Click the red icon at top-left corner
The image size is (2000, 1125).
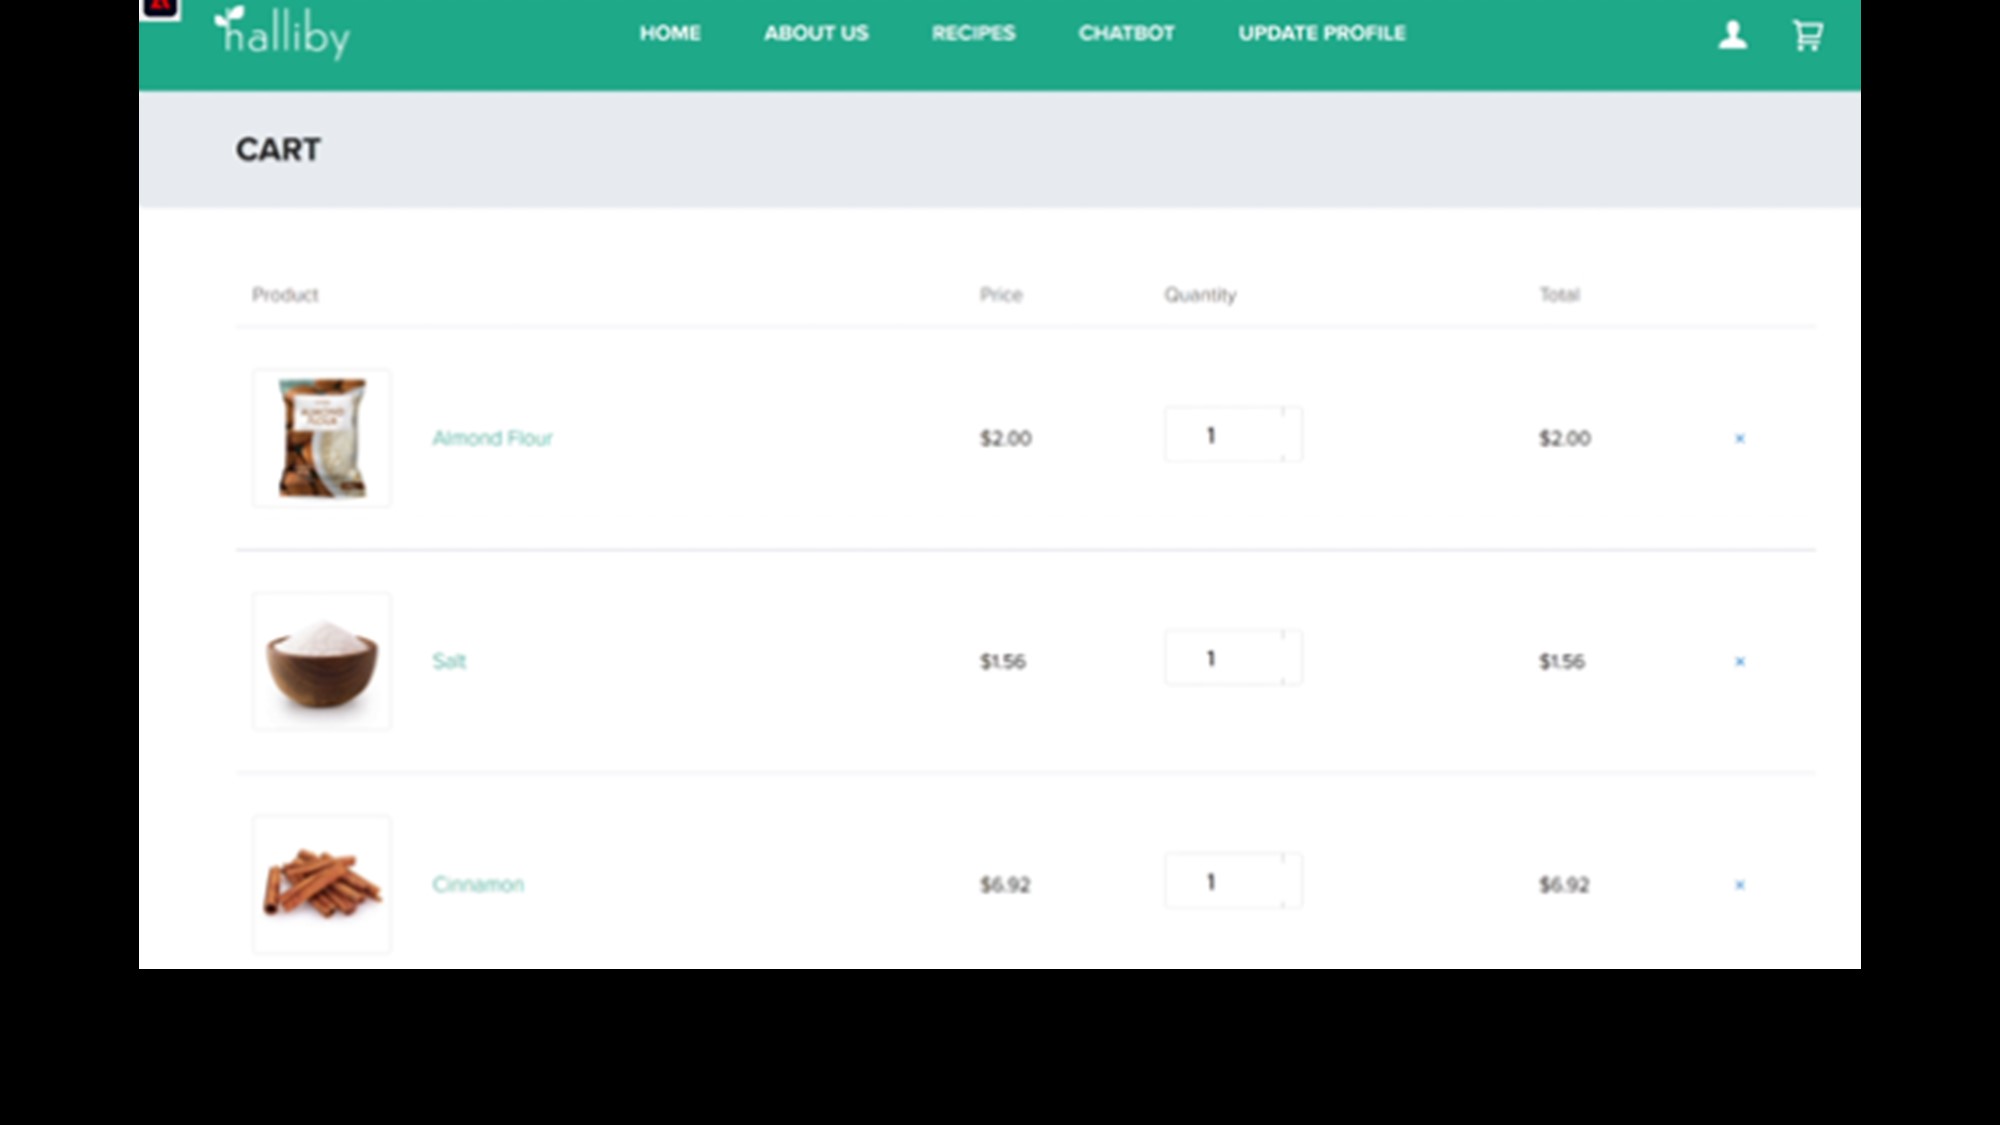click(160, 8)
